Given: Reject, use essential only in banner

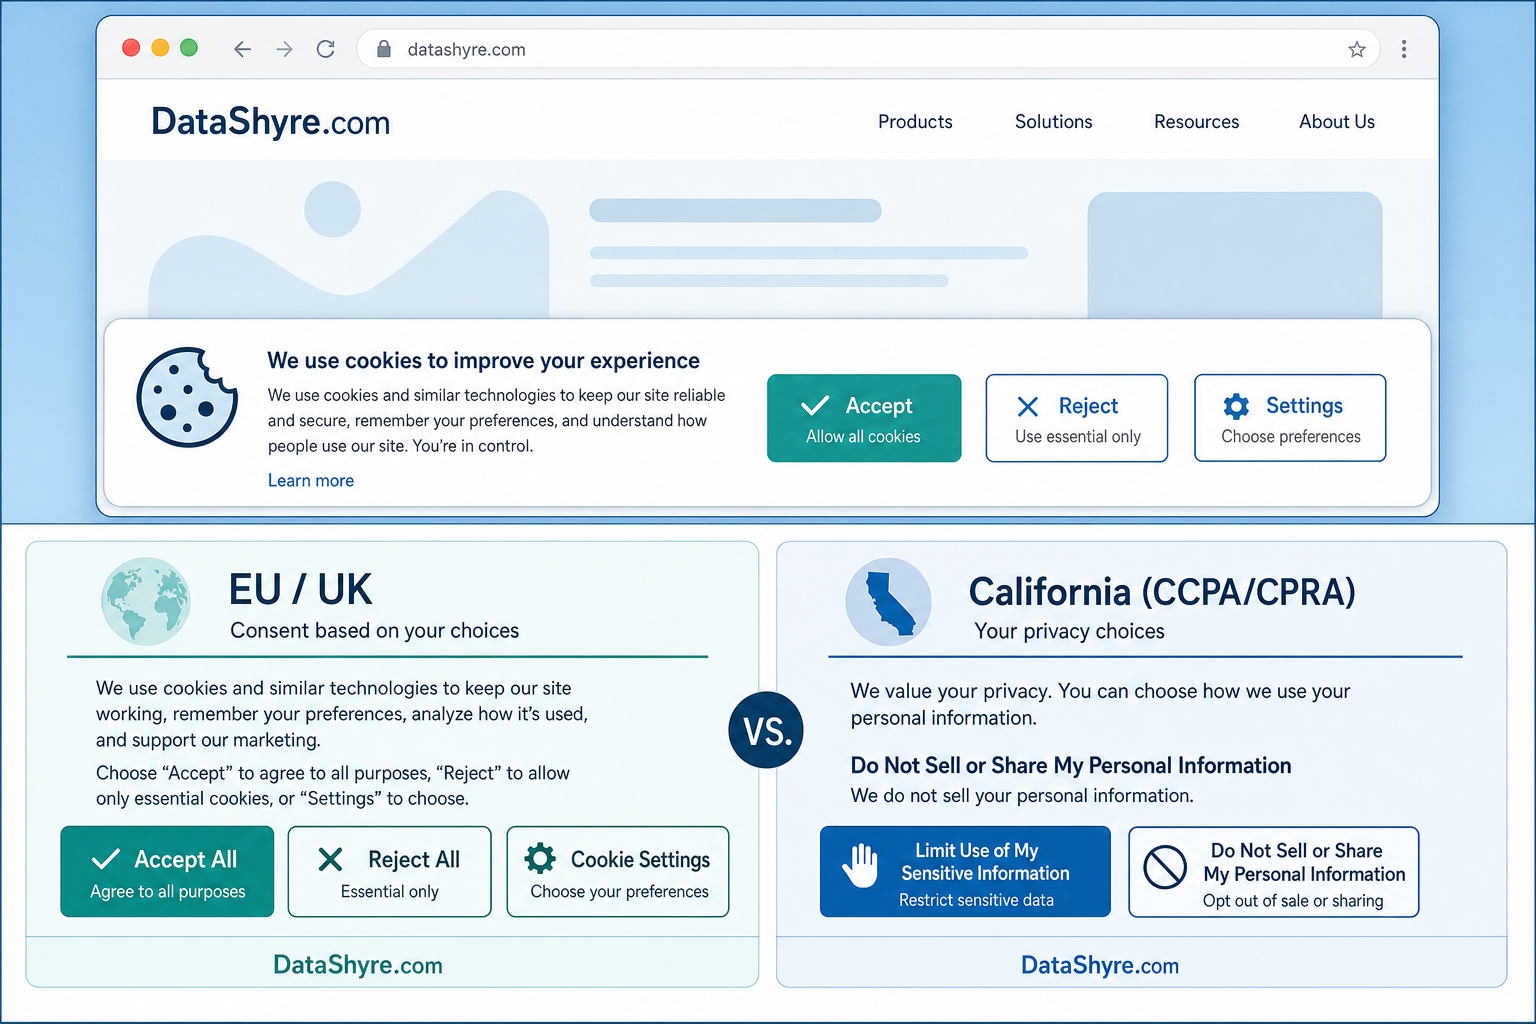Looking at the screenshot, I should click(x=1077, y=418).
